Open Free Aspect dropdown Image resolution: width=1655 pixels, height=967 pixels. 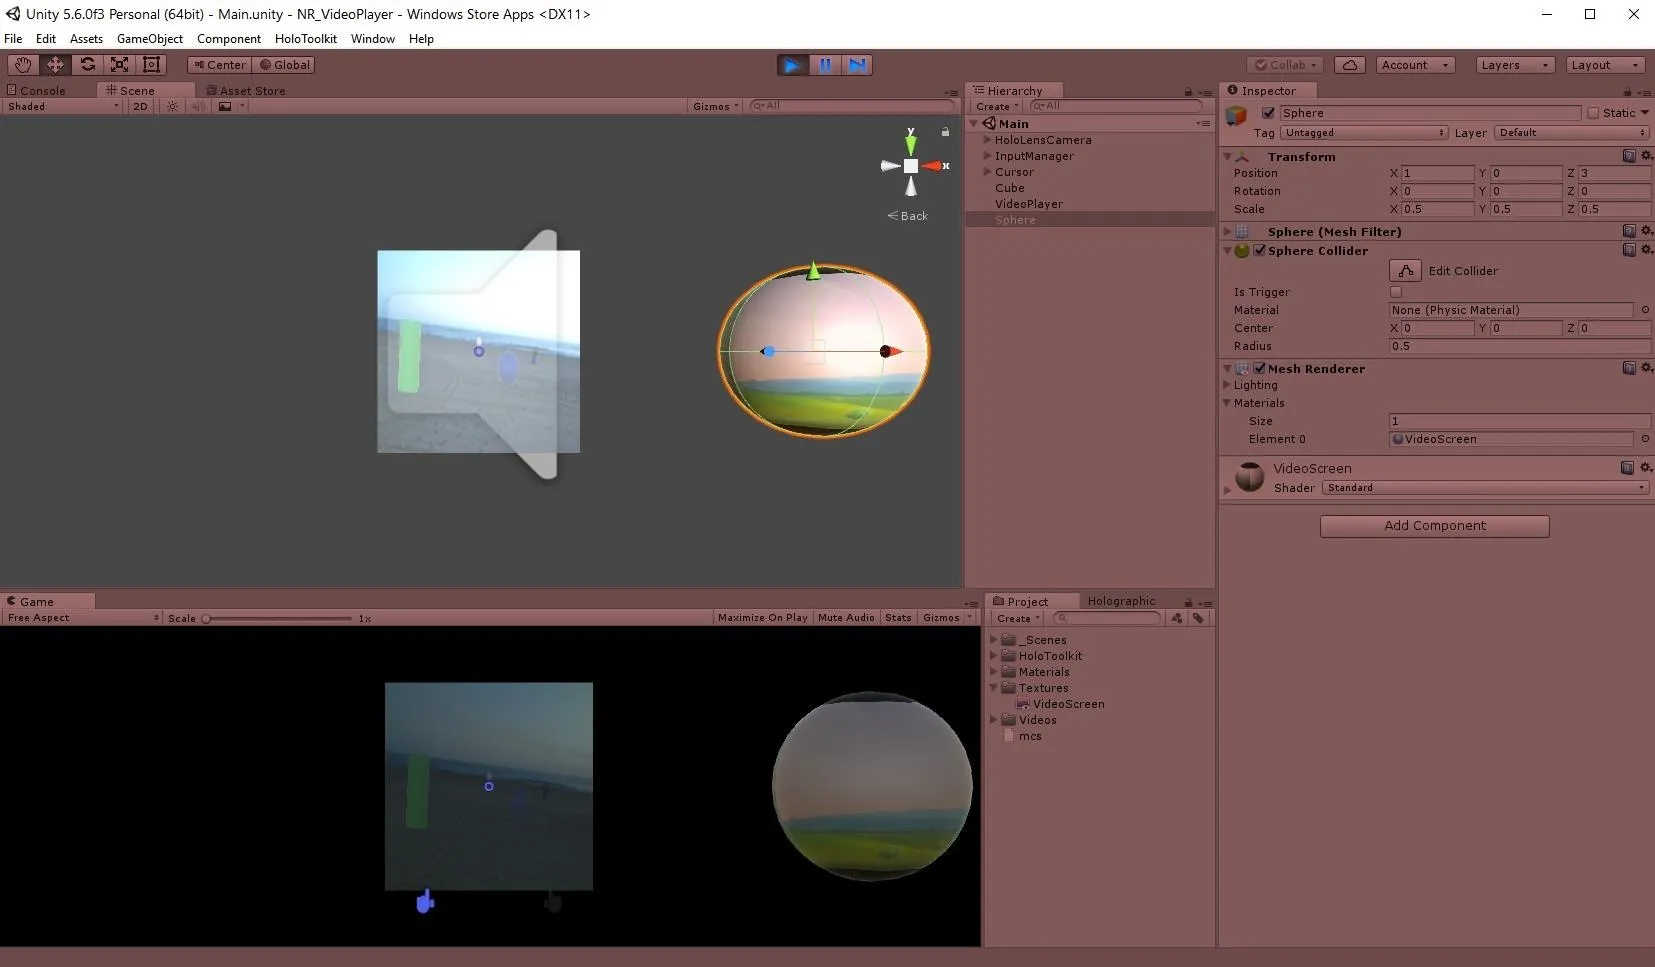coord(82,618)
